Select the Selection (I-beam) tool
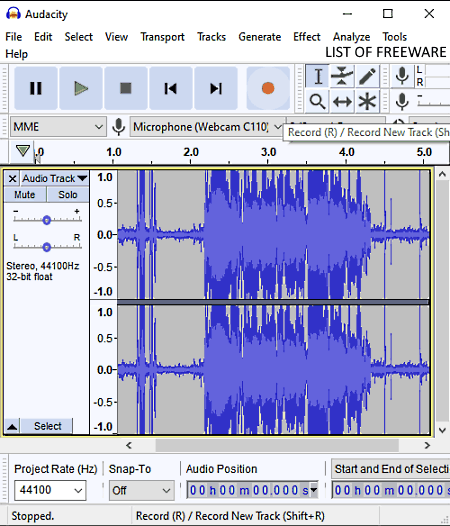 pyautogui.click(x=317, y=76)
